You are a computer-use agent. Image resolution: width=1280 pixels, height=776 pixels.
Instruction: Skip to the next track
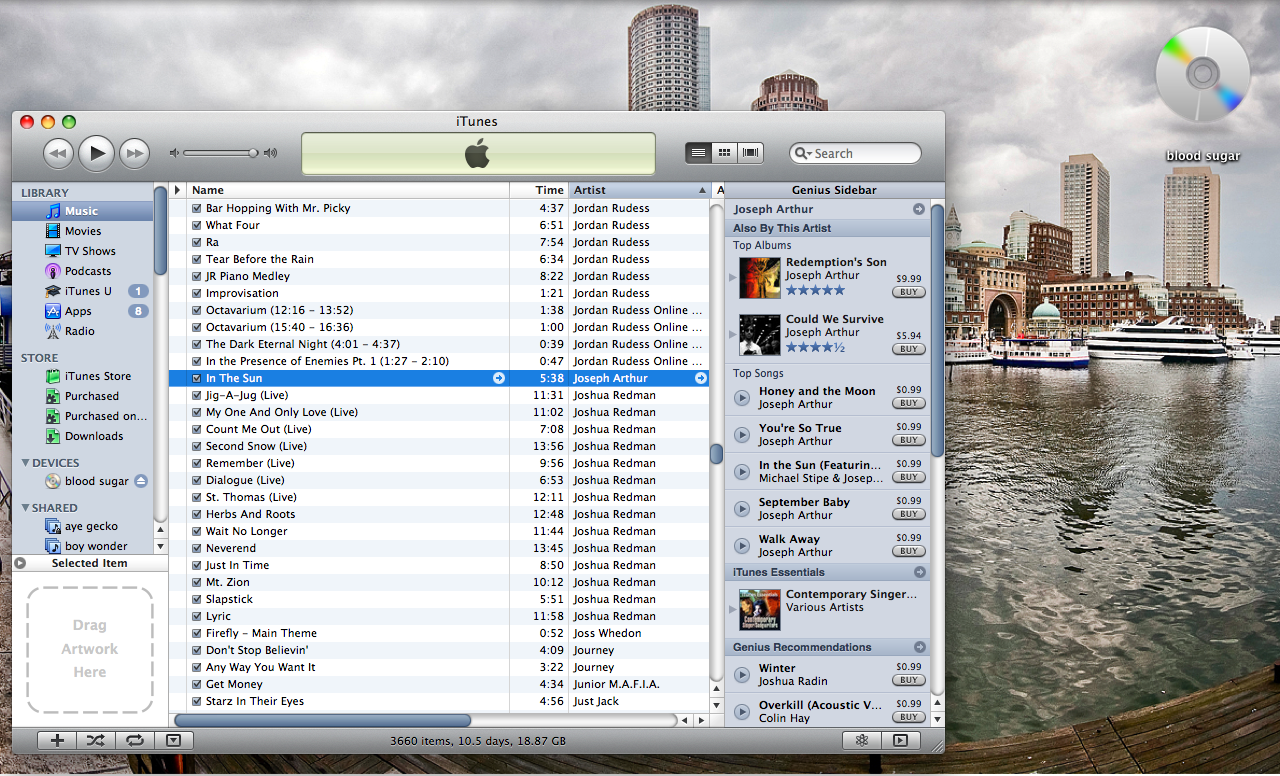(x=134, y=153)
